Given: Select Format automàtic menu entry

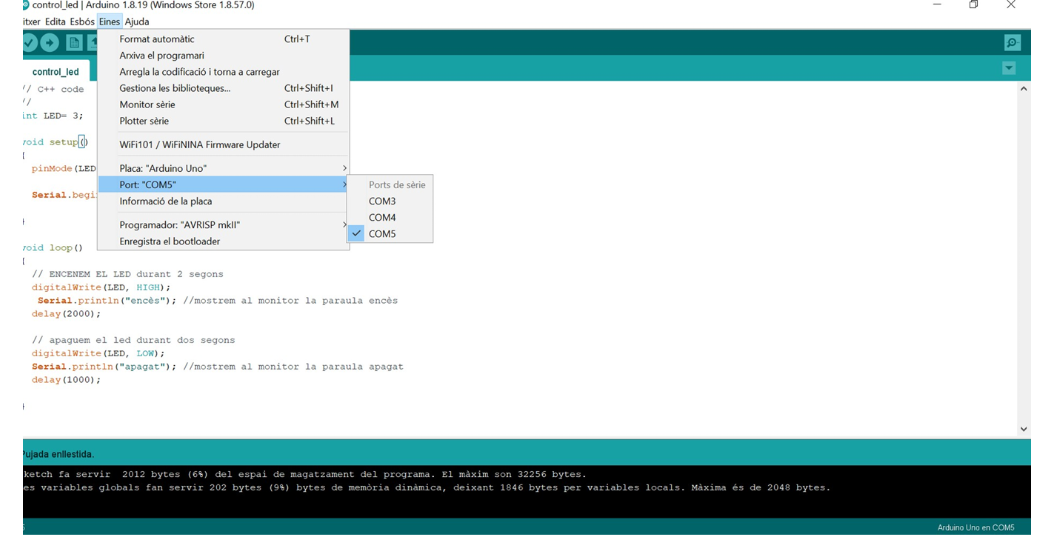Looking at the screenshot, I should pyautogui.click(x=157, y=39).
